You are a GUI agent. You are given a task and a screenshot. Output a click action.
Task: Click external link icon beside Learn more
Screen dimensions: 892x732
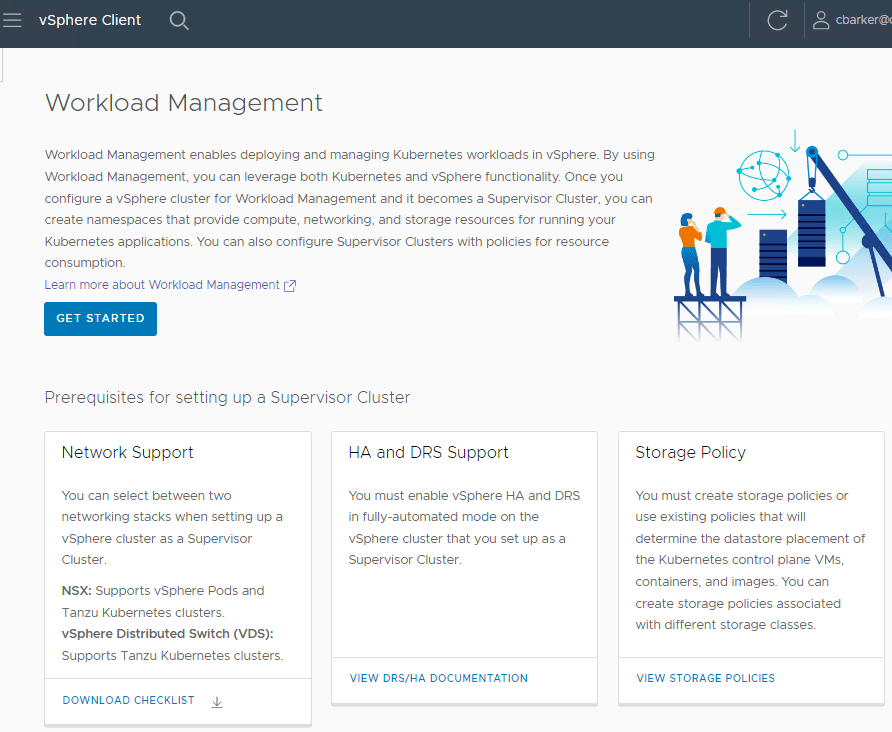coord(290,286)
